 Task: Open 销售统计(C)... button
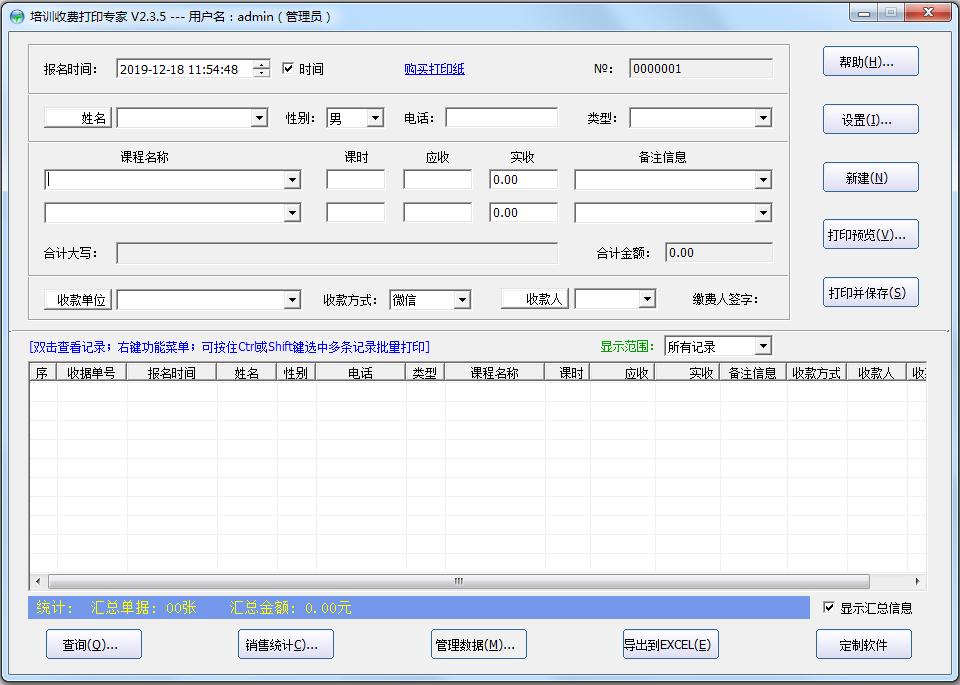pyautogui.click(x=285, y=645)
